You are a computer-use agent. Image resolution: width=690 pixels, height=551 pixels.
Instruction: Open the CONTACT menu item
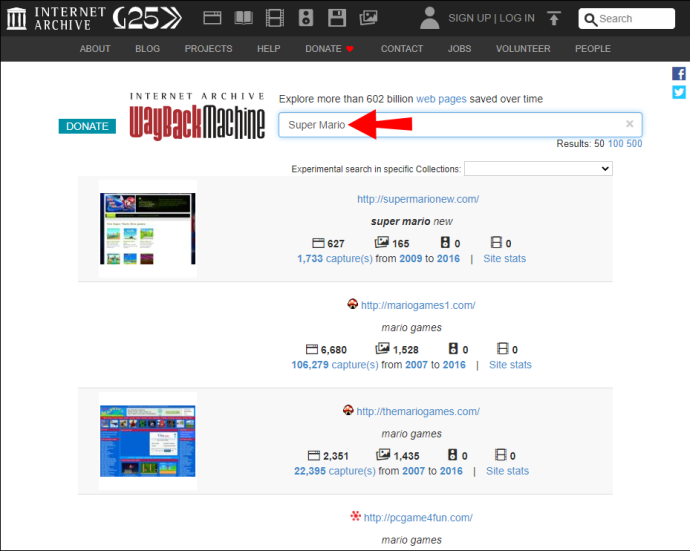[x=402, y=49]
